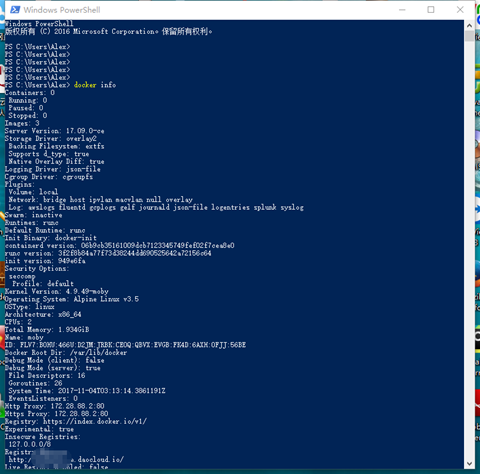Click the 'Insecure Registries:' line
Screen dimensions: 480x474
pos(43,437)
